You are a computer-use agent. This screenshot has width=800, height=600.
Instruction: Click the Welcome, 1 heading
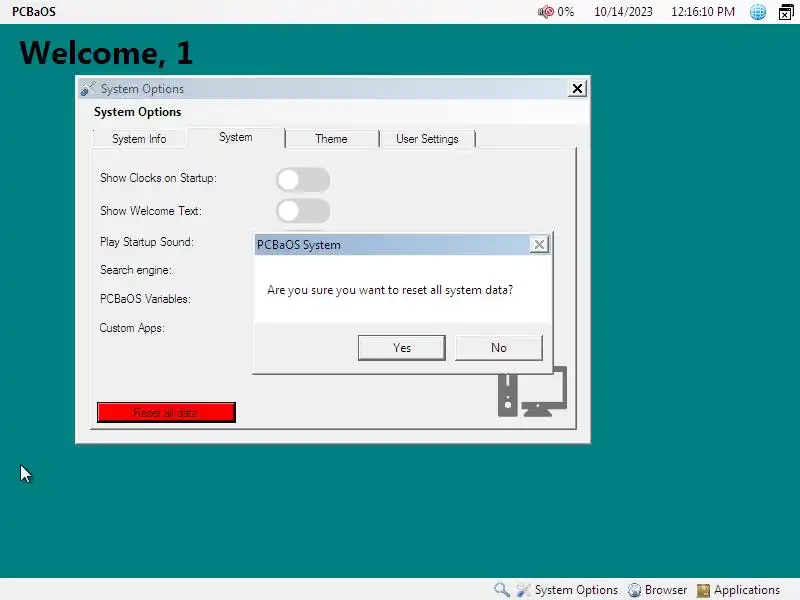point(107,53)
